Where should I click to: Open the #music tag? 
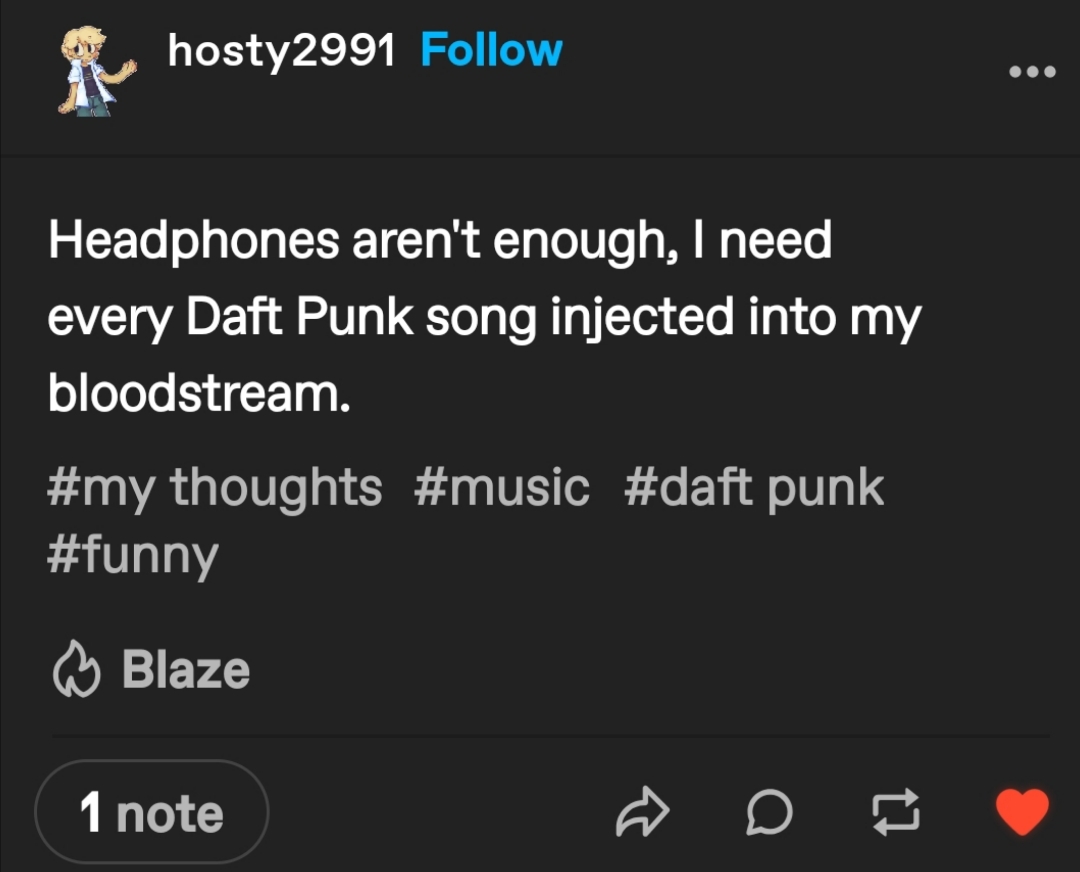501,488
